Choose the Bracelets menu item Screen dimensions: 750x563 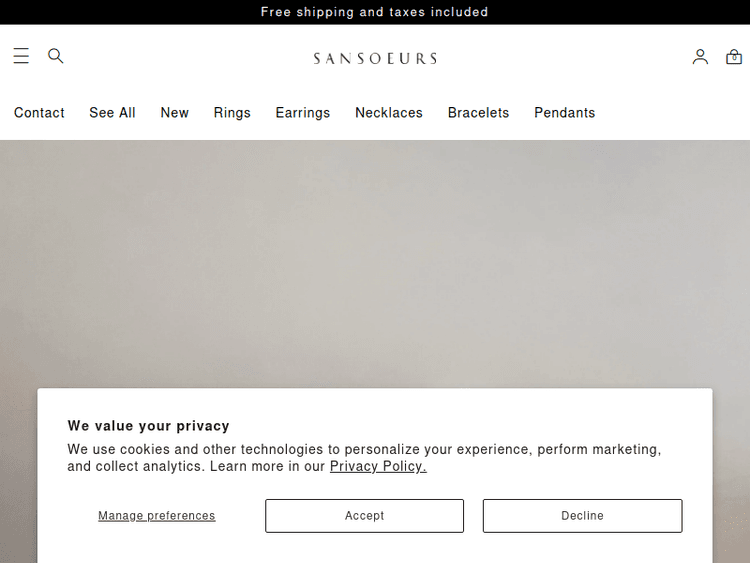[x=478, y=113]
